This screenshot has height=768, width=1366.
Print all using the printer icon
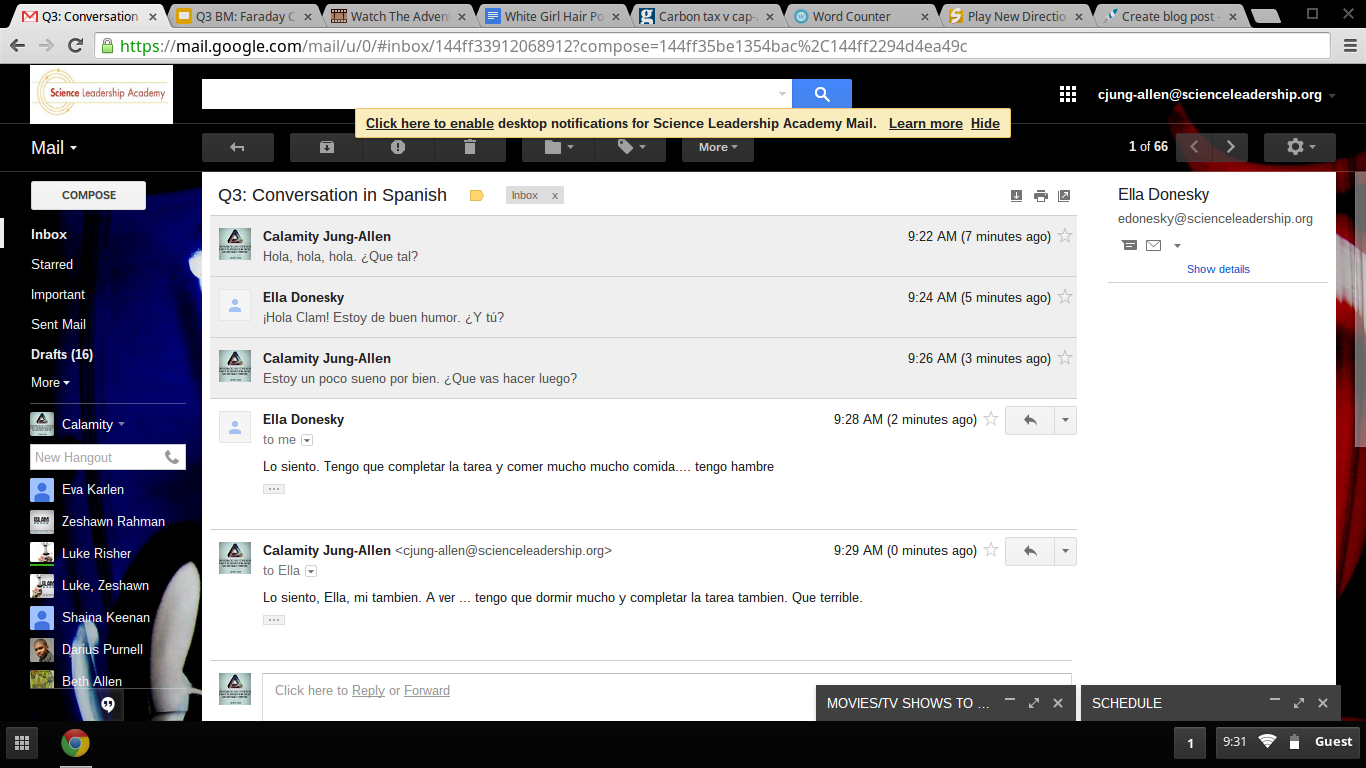tap(1040, 196)
